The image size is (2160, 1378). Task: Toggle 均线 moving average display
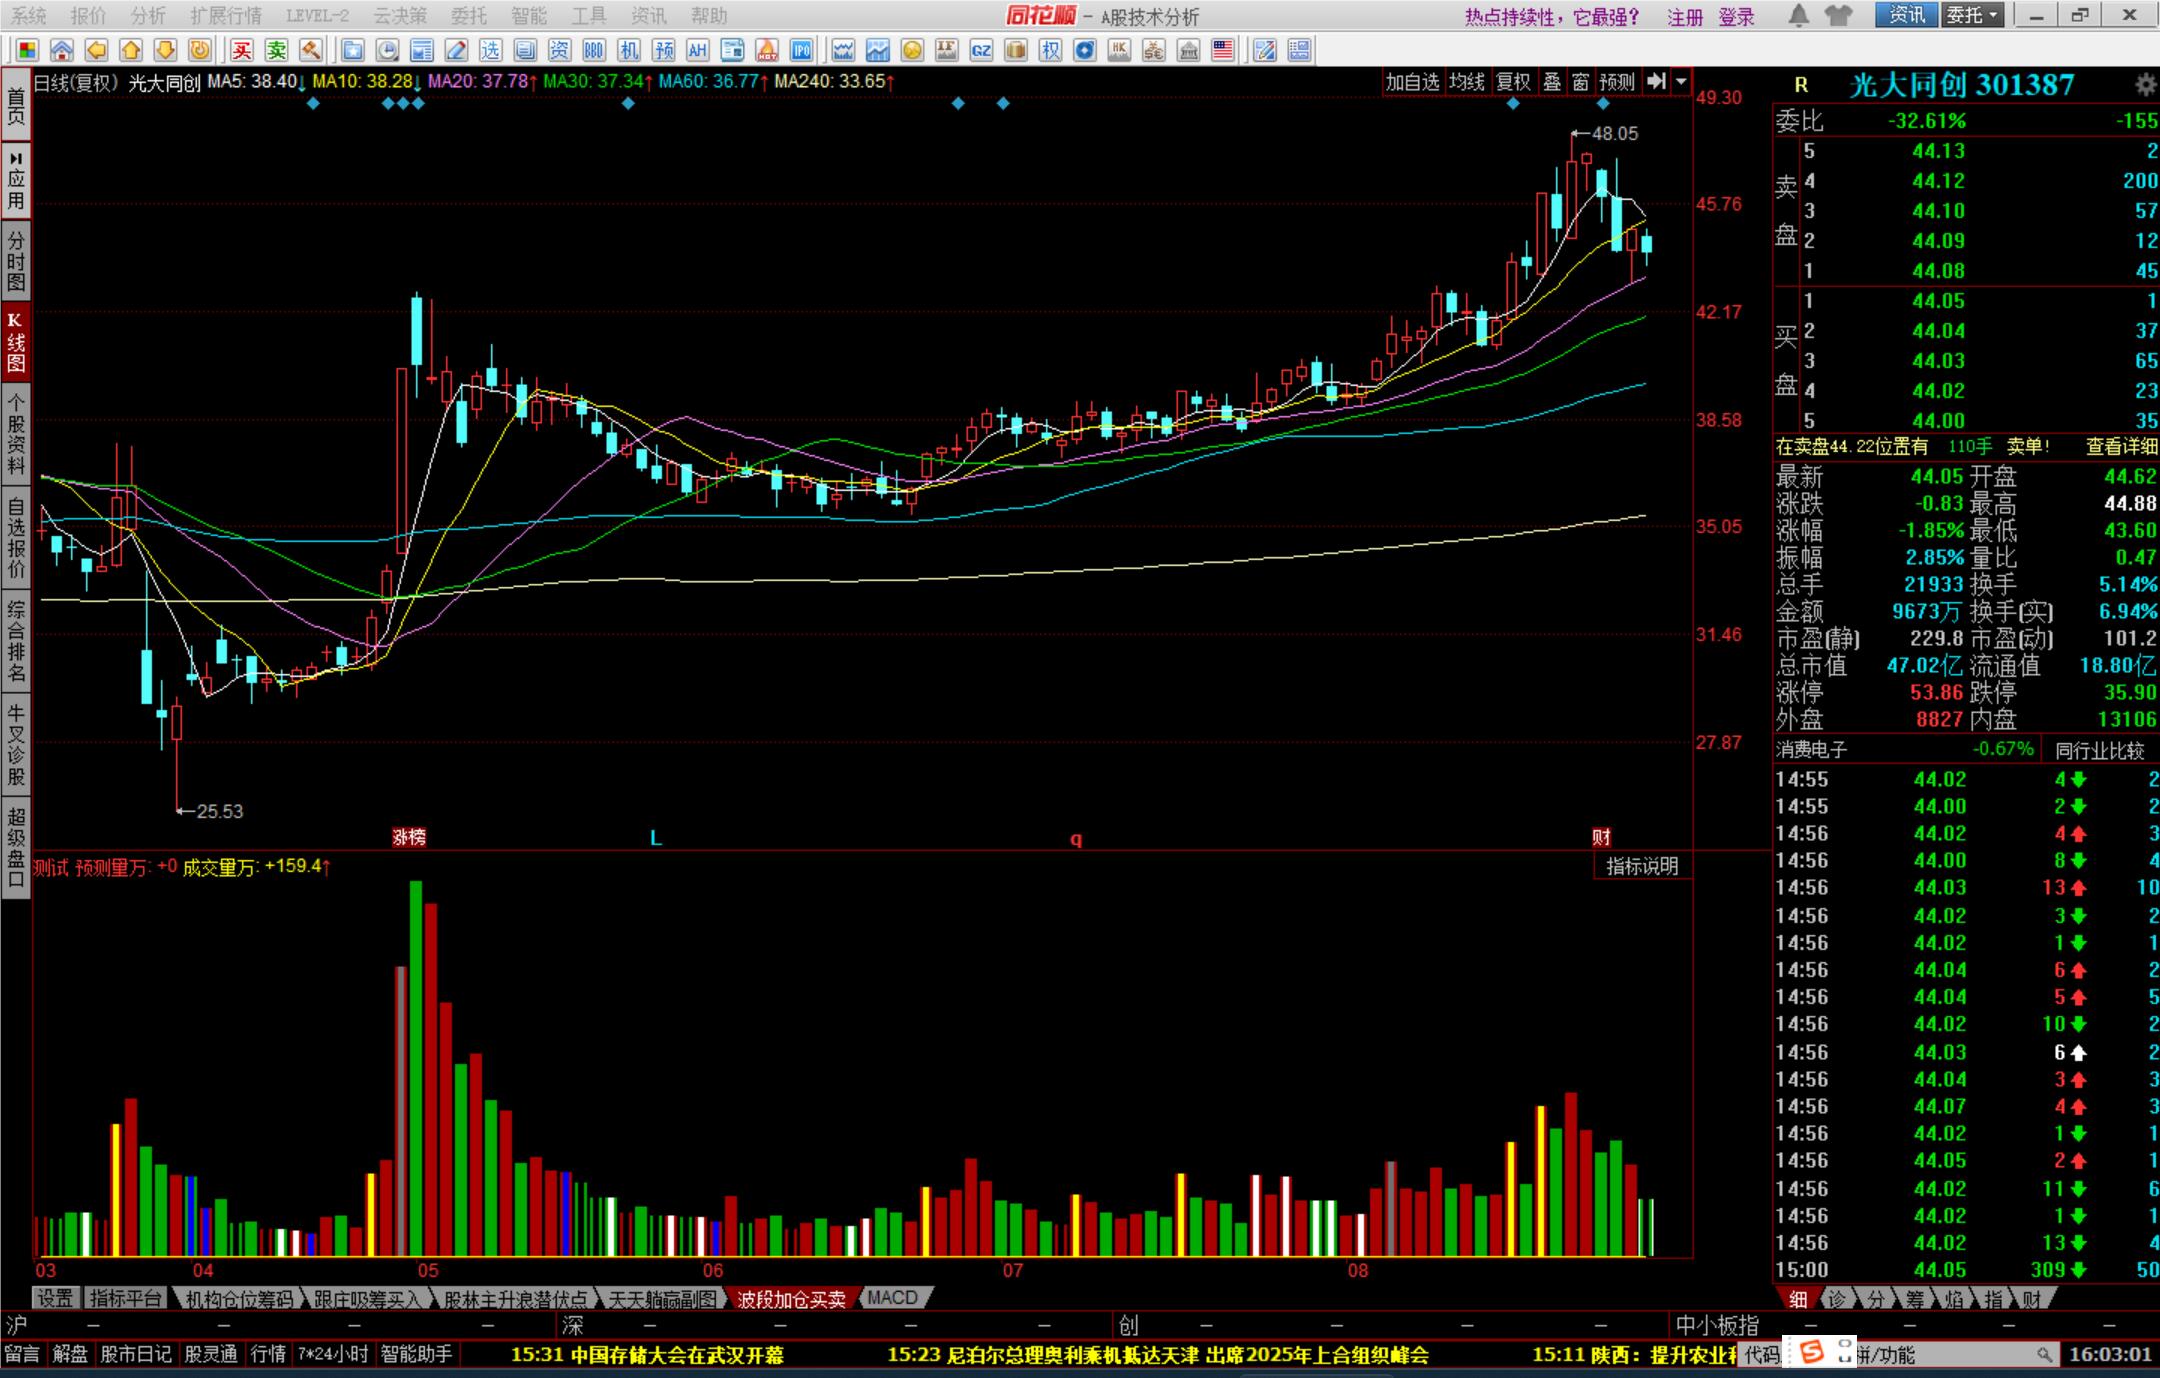point(1467,82)
